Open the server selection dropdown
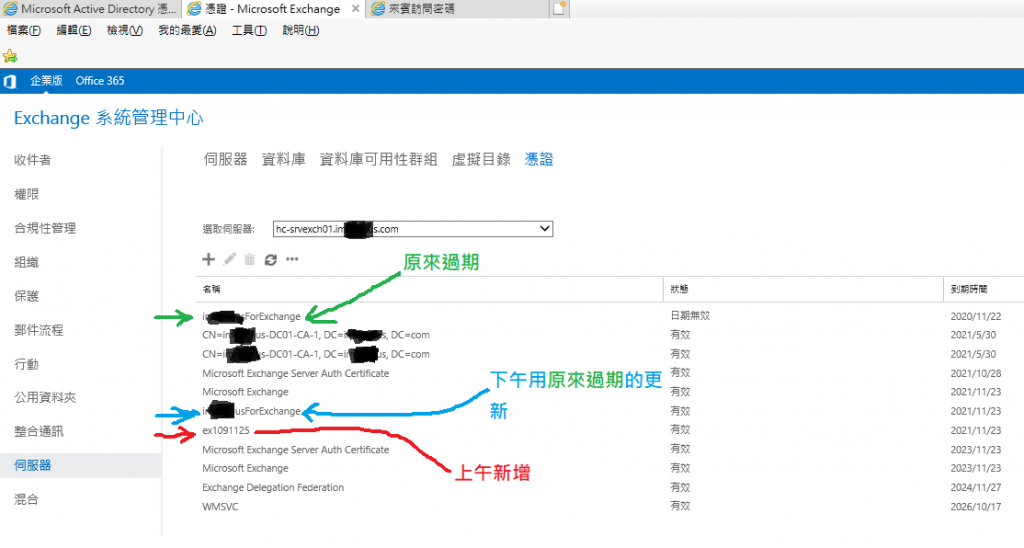Viewport: 1024px width, 548px height. pos(413,229)
